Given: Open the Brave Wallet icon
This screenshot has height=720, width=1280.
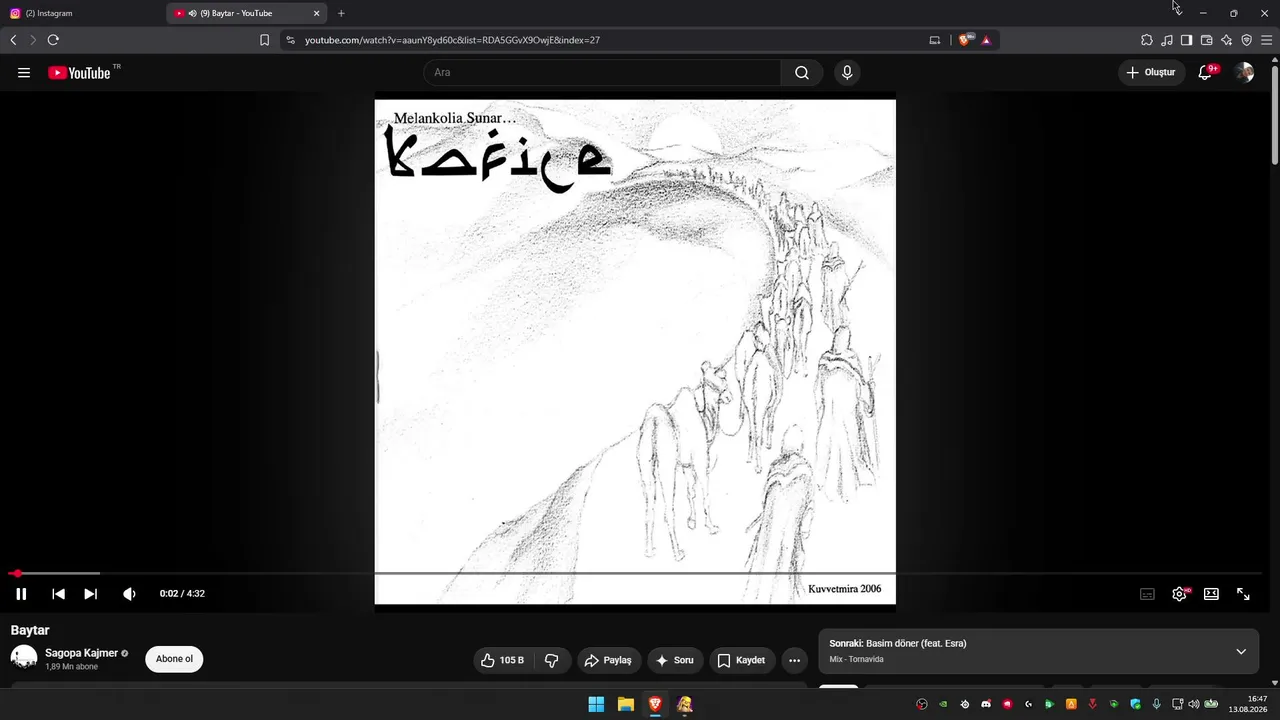Looking at the screenshot, I should [x=1206, y=40].
